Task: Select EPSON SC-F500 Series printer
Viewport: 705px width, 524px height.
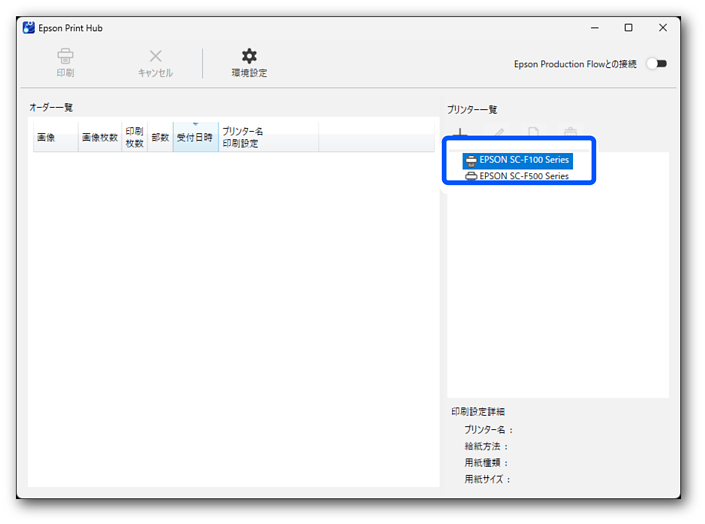Action: [523, 176]
